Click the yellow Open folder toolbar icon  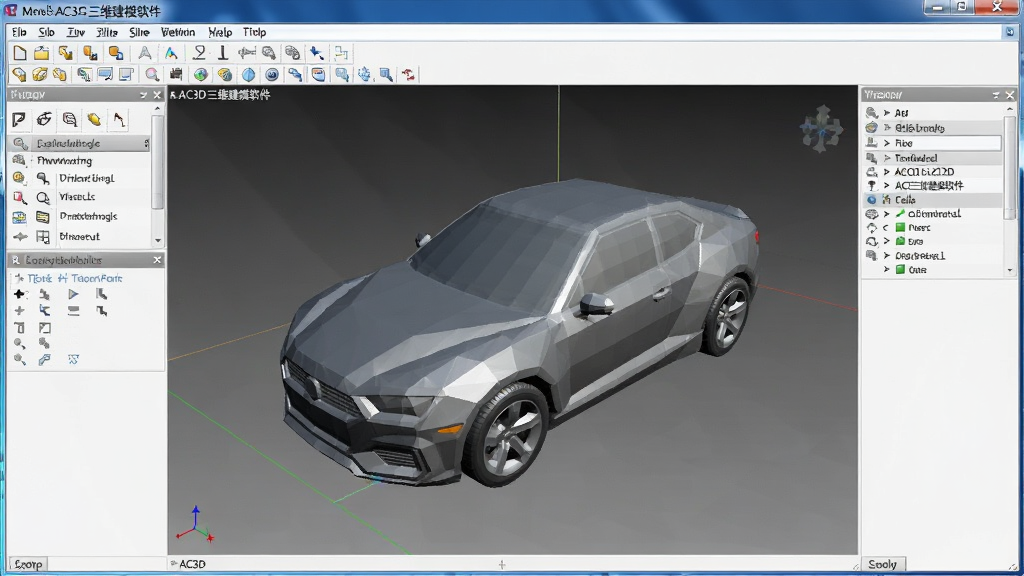coord(42,53)
